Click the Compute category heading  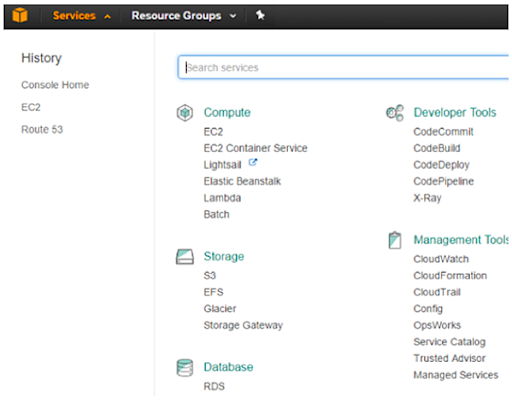tap(227, 113)
